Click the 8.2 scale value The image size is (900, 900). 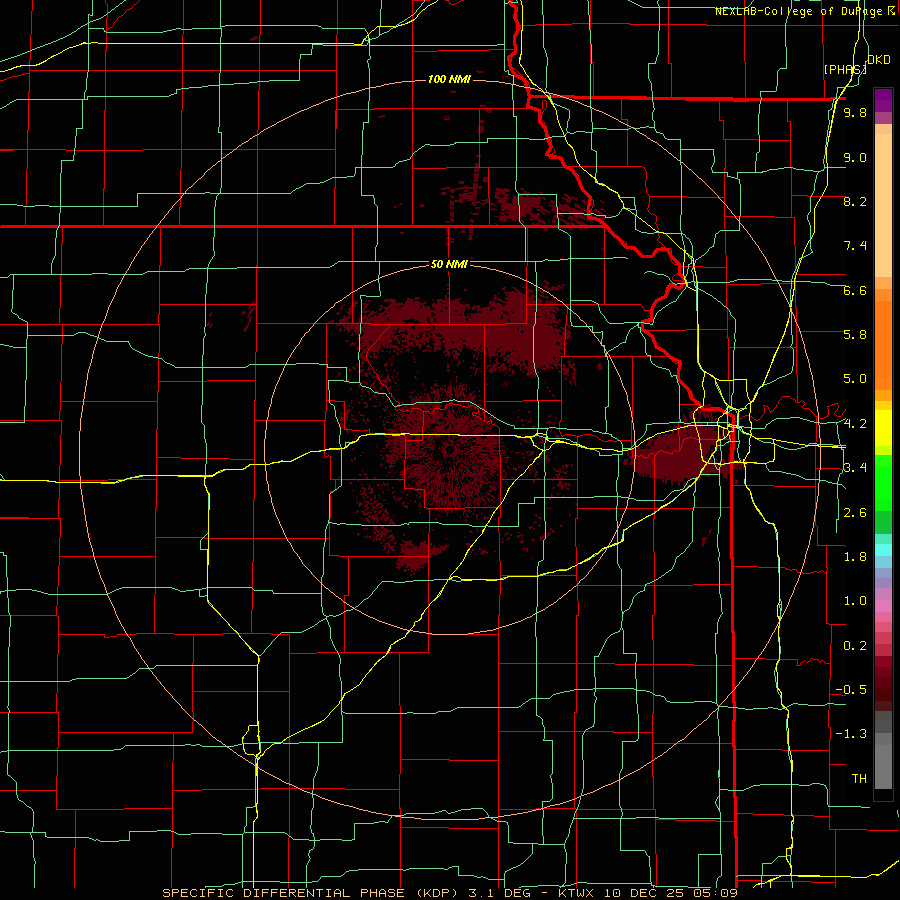tap(855, 202)
